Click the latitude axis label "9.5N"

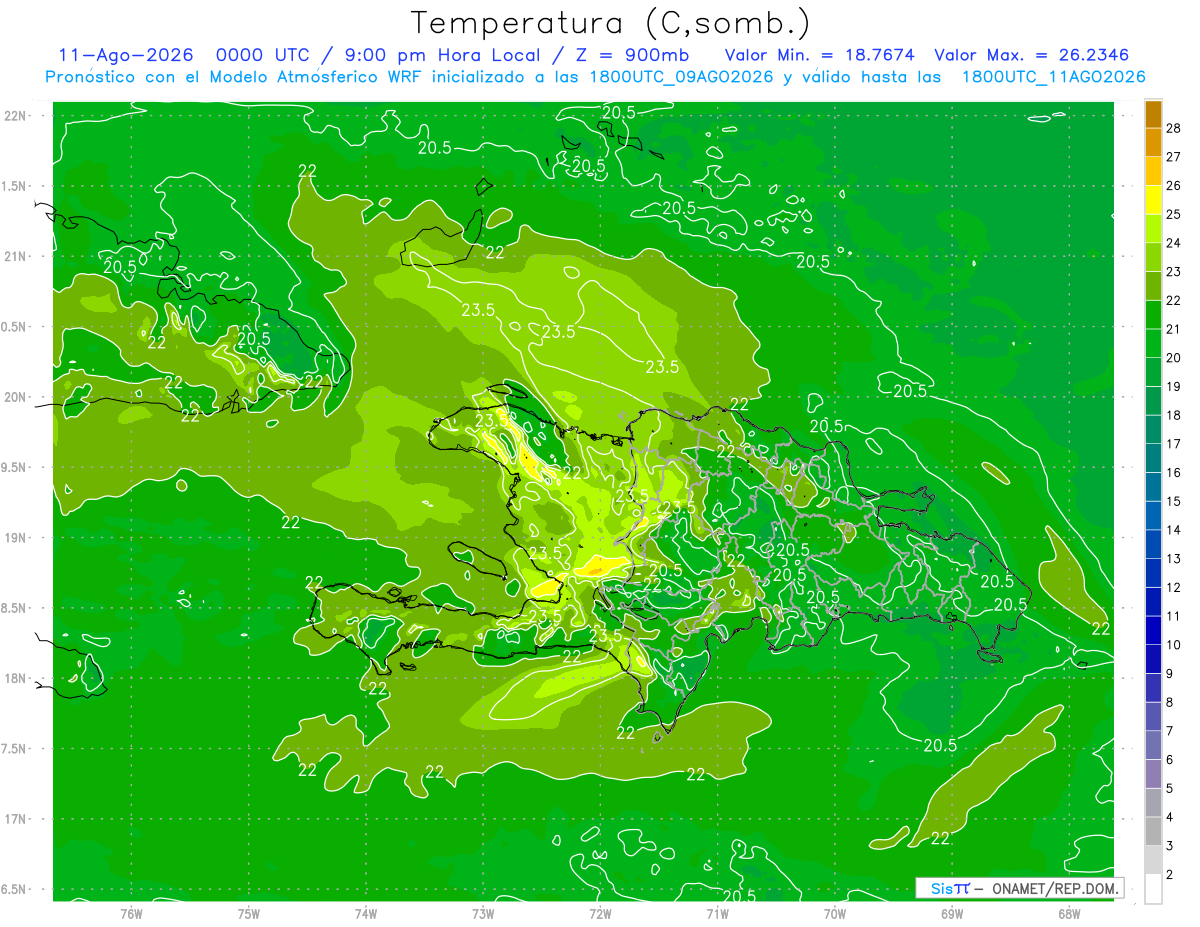click(x=14, y=467)
